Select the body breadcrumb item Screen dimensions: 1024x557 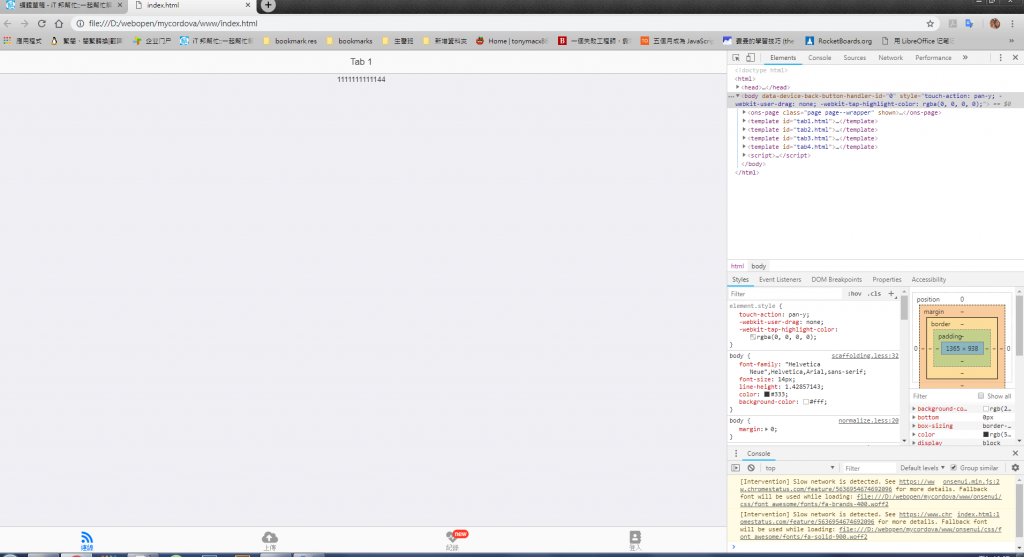(758, 266)
